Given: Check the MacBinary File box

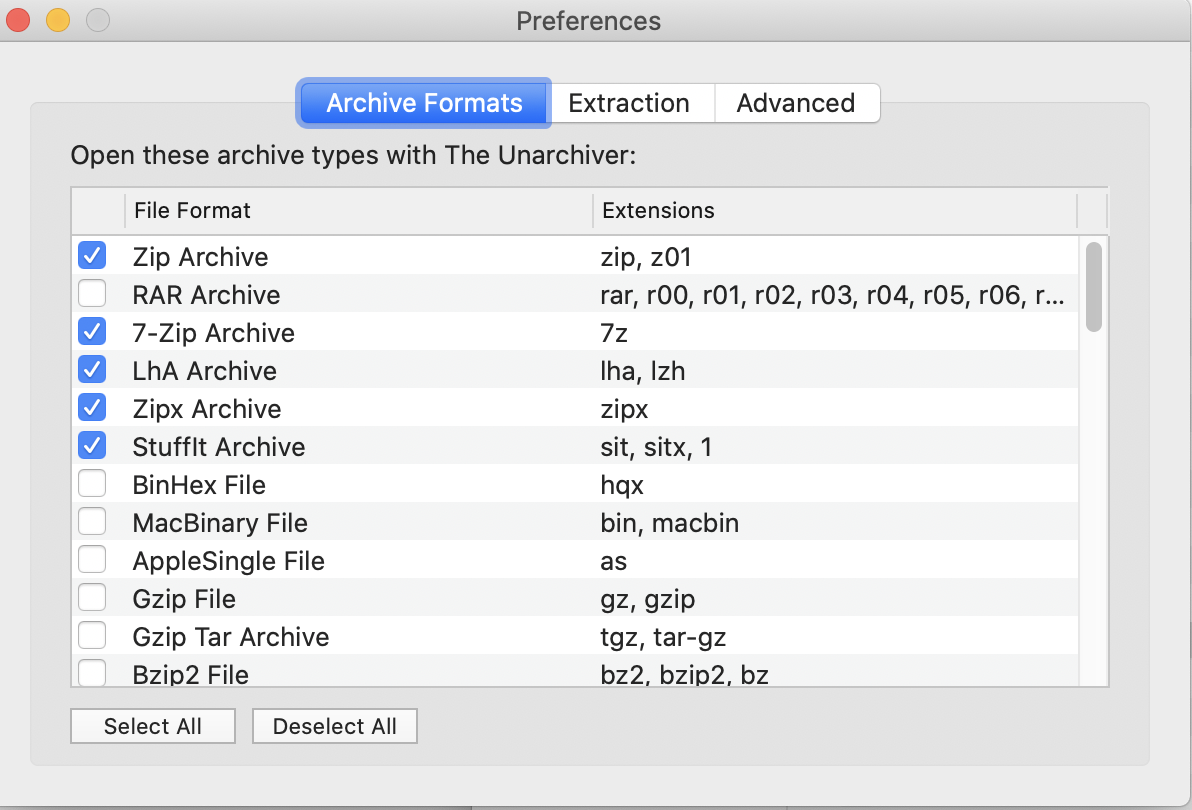Looking at the screenshot, I should 92,522.
